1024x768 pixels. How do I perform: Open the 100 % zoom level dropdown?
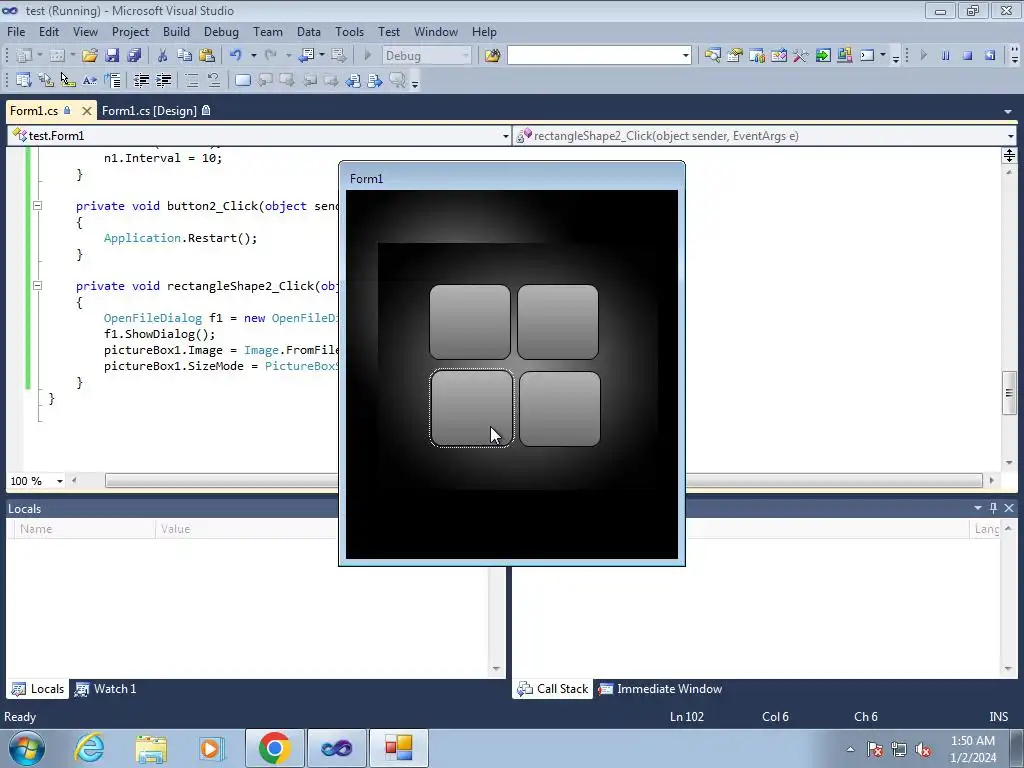point(59,481)
